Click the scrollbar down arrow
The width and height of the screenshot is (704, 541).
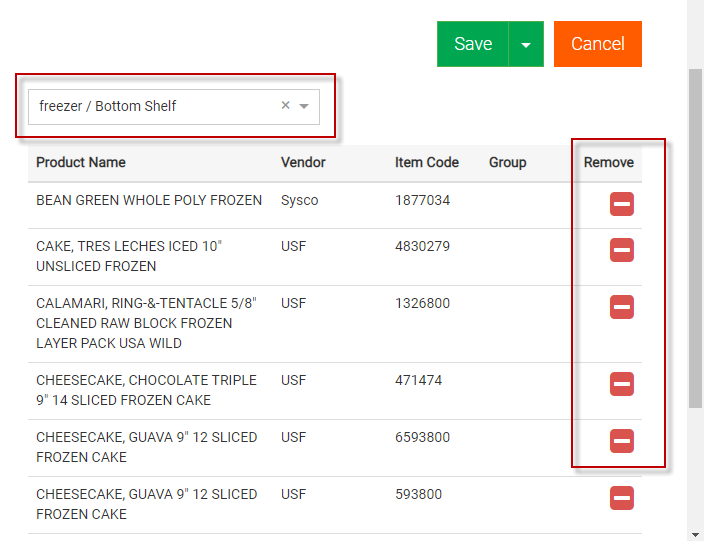[x=696, y=533]
